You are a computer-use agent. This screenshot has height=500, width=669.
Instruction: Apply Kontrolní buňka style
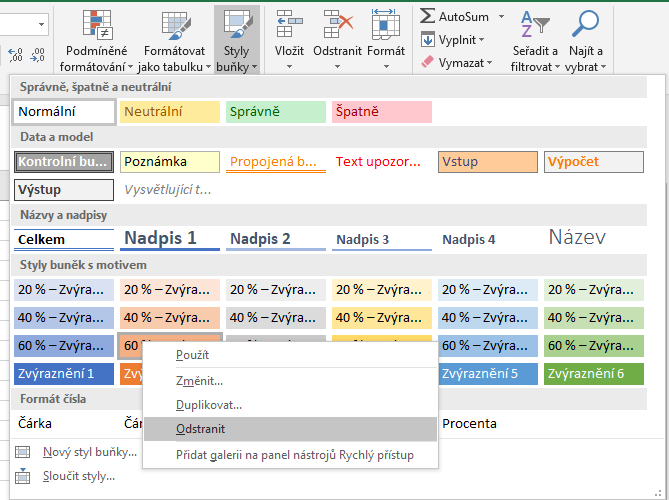coord(64,162)
